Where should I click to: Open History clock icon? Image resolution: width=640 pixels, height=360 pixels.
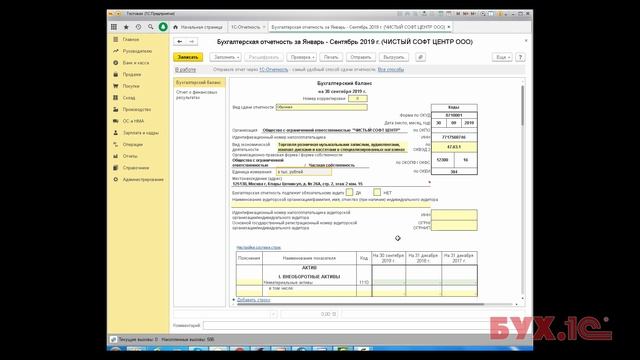coord(138,27)
